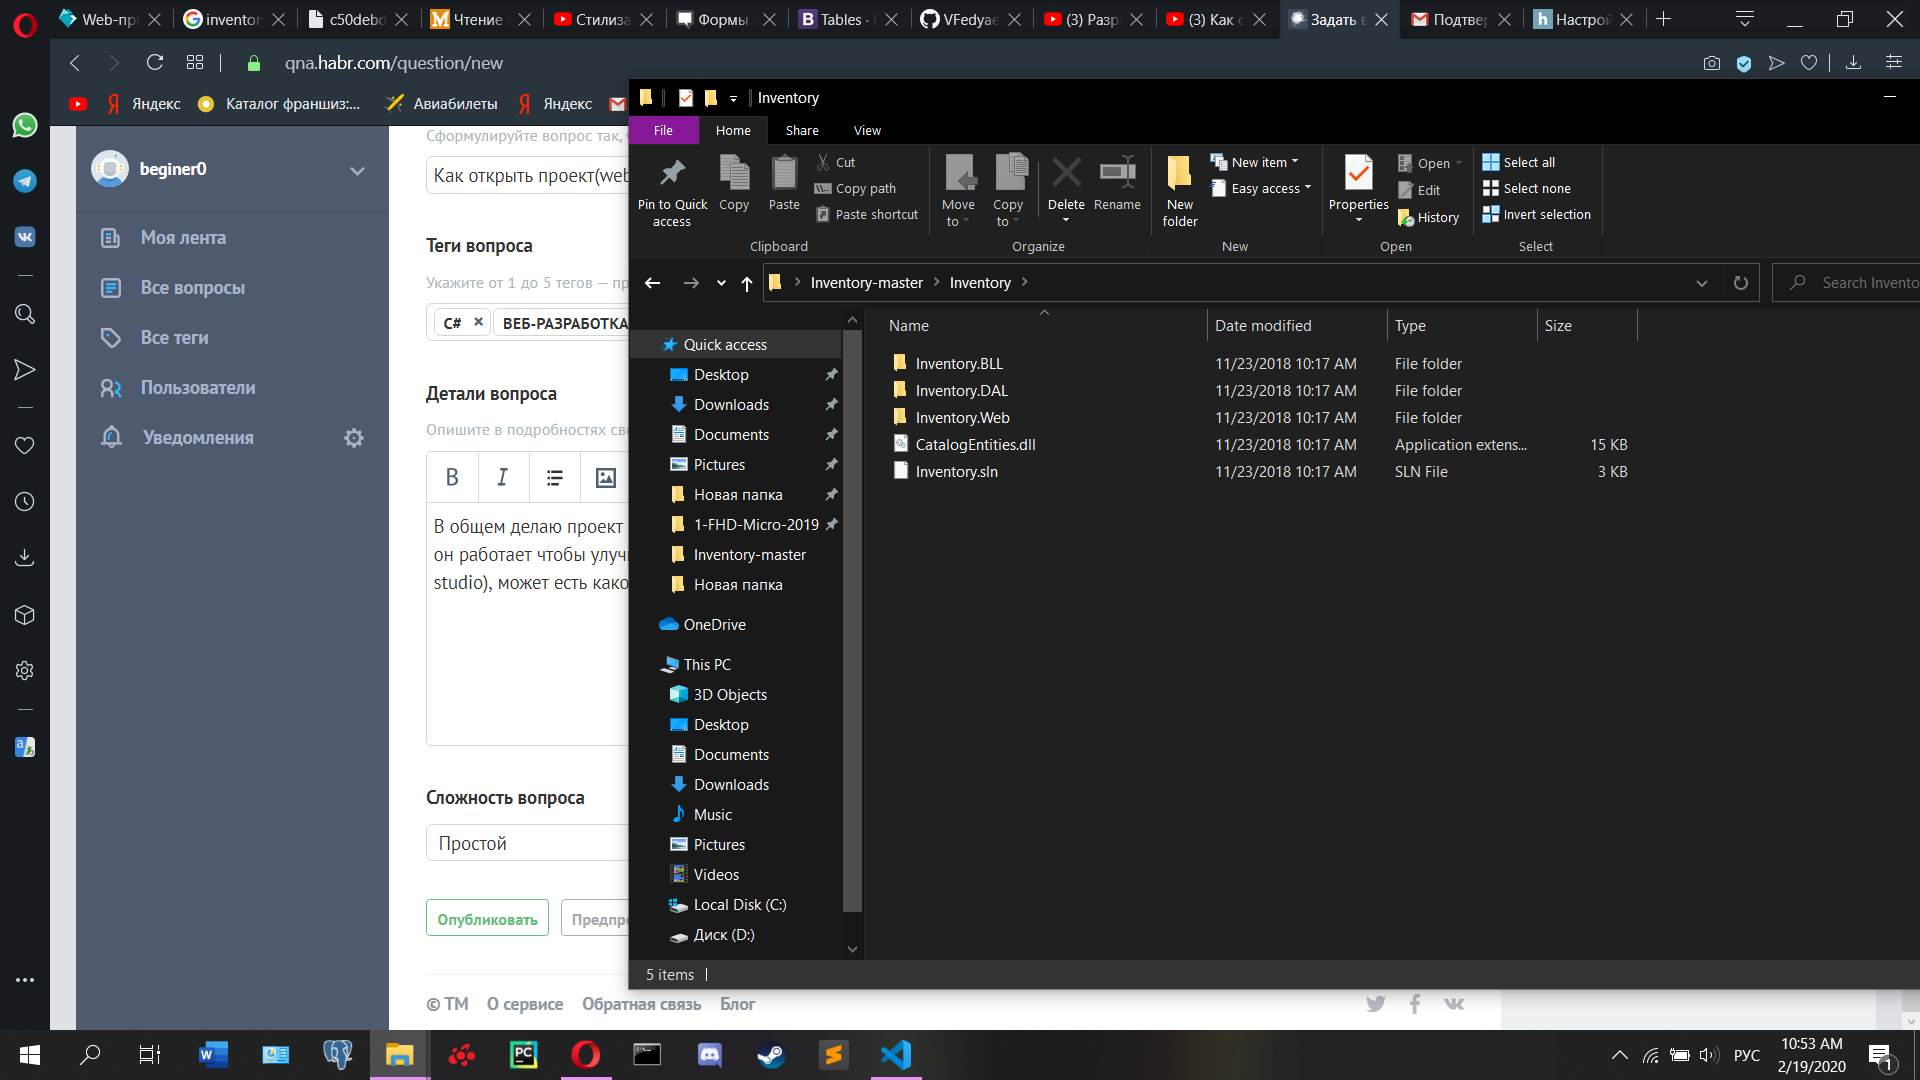Reload the page in Opera browser

coord(155,63)
